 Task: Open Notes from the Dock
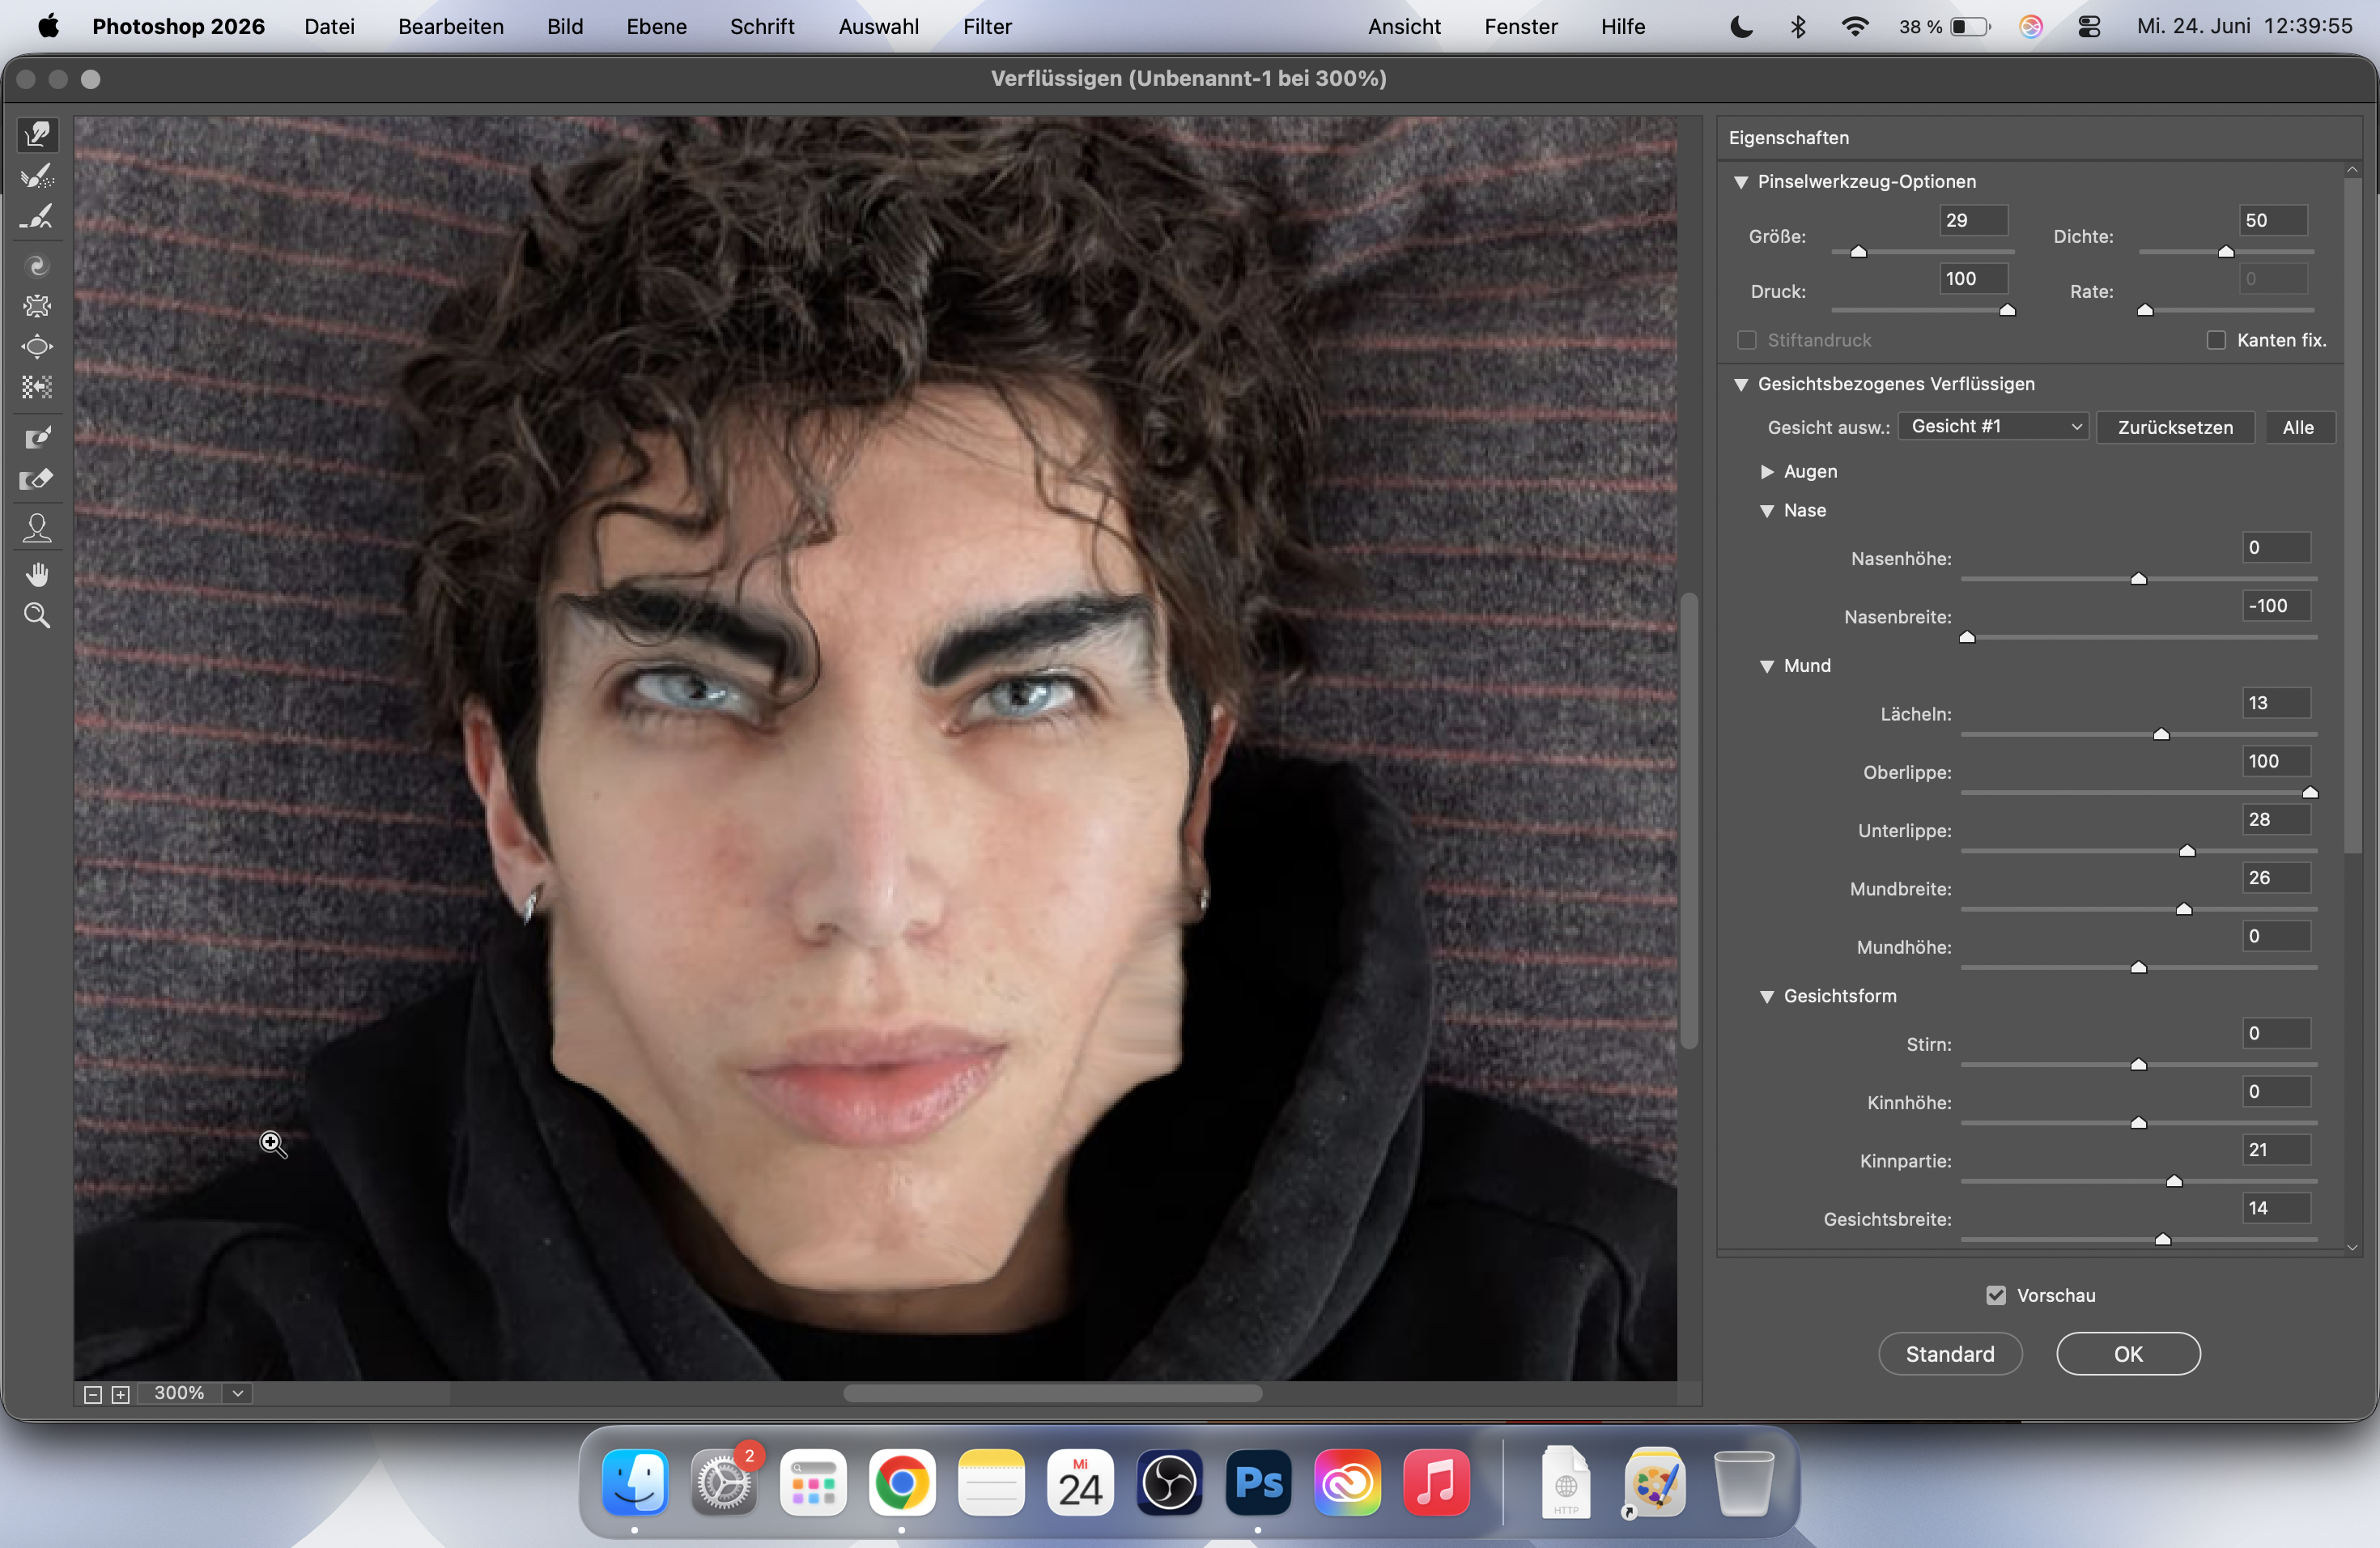991,1482
